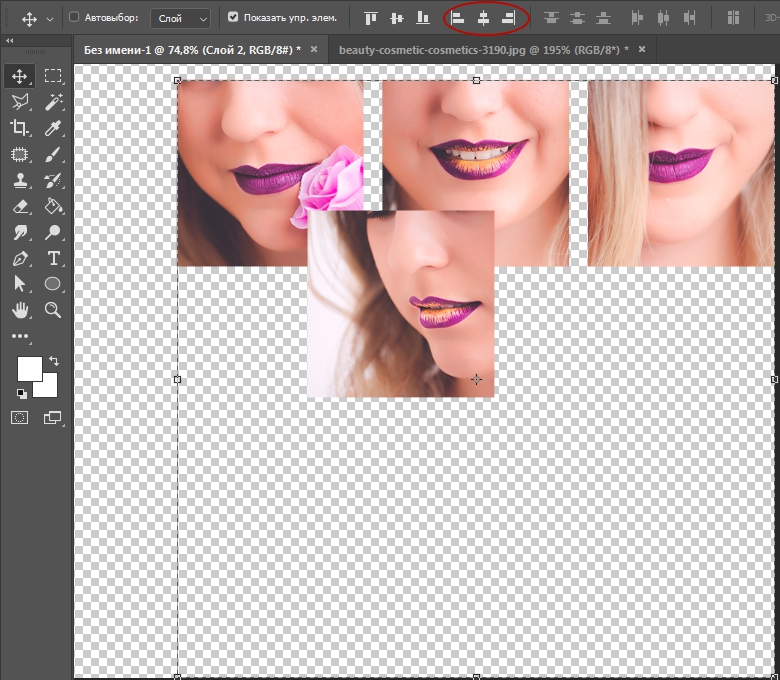Viewport: 780px width, 680px height.
Task: Align left edges of layers
Action: pos(457,18)
